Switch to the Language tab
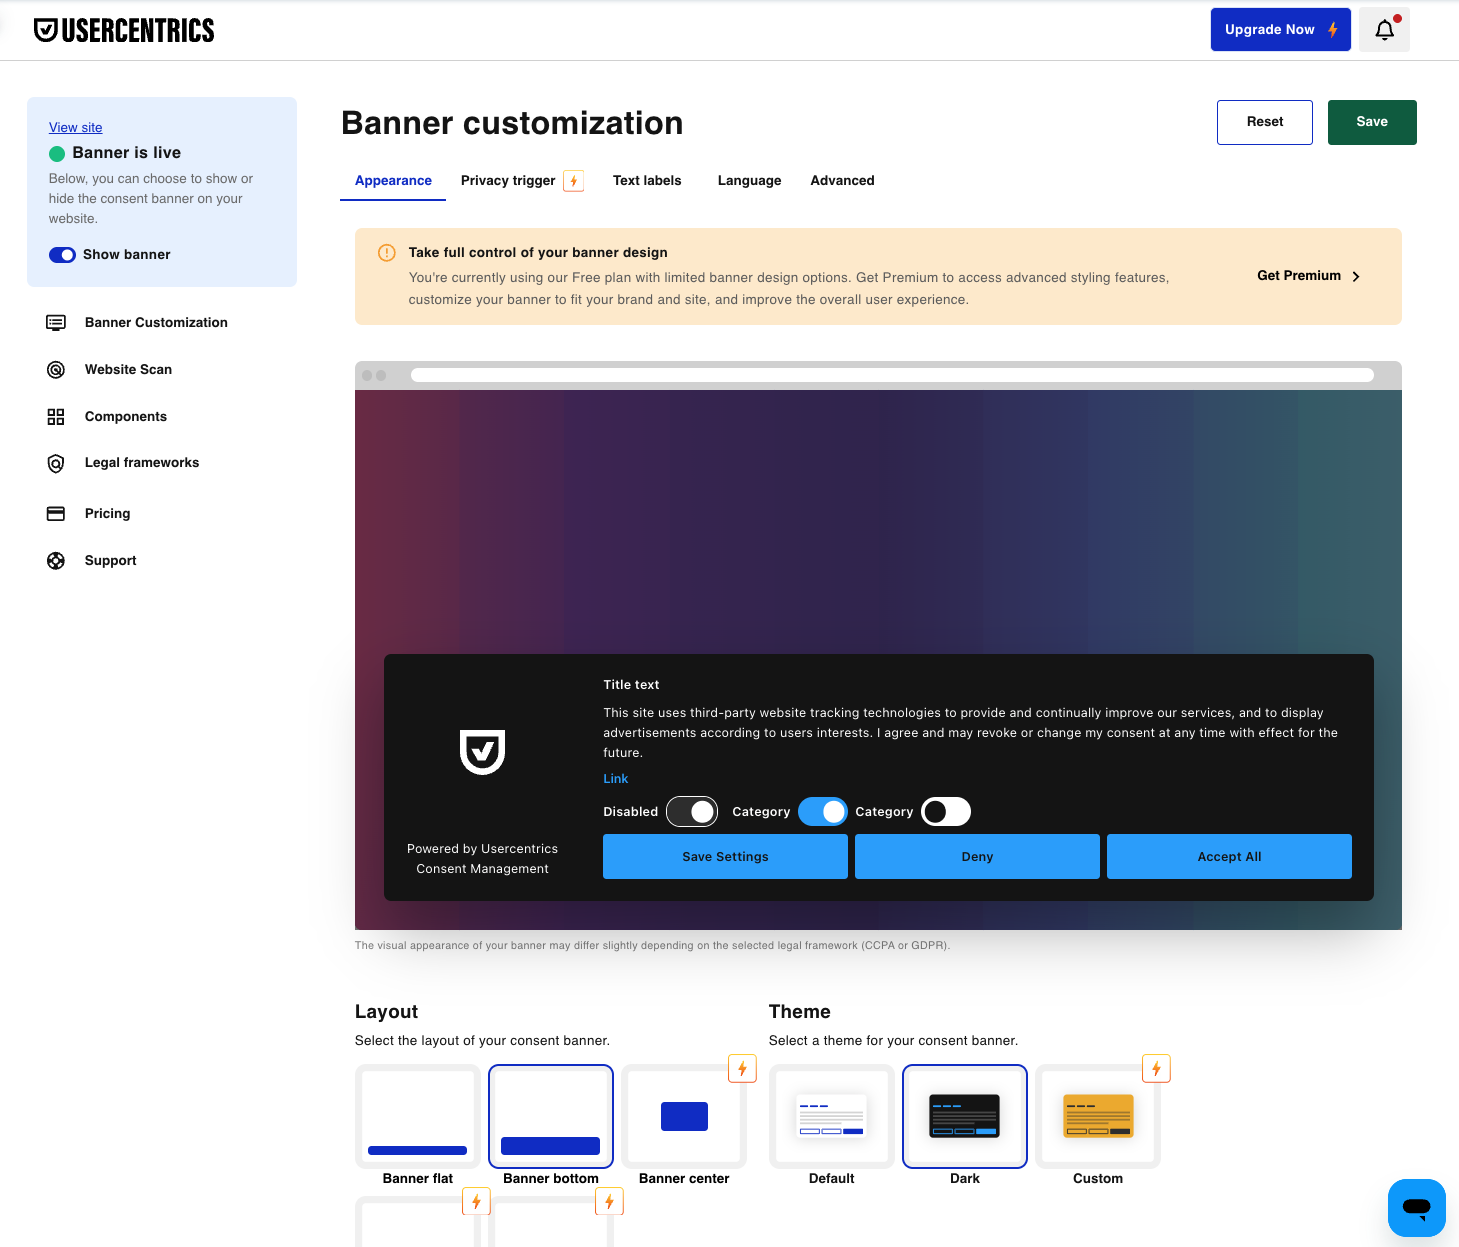Image resolution: width=1459 pixels, height=1247 pixels. [x=749, y=180]
